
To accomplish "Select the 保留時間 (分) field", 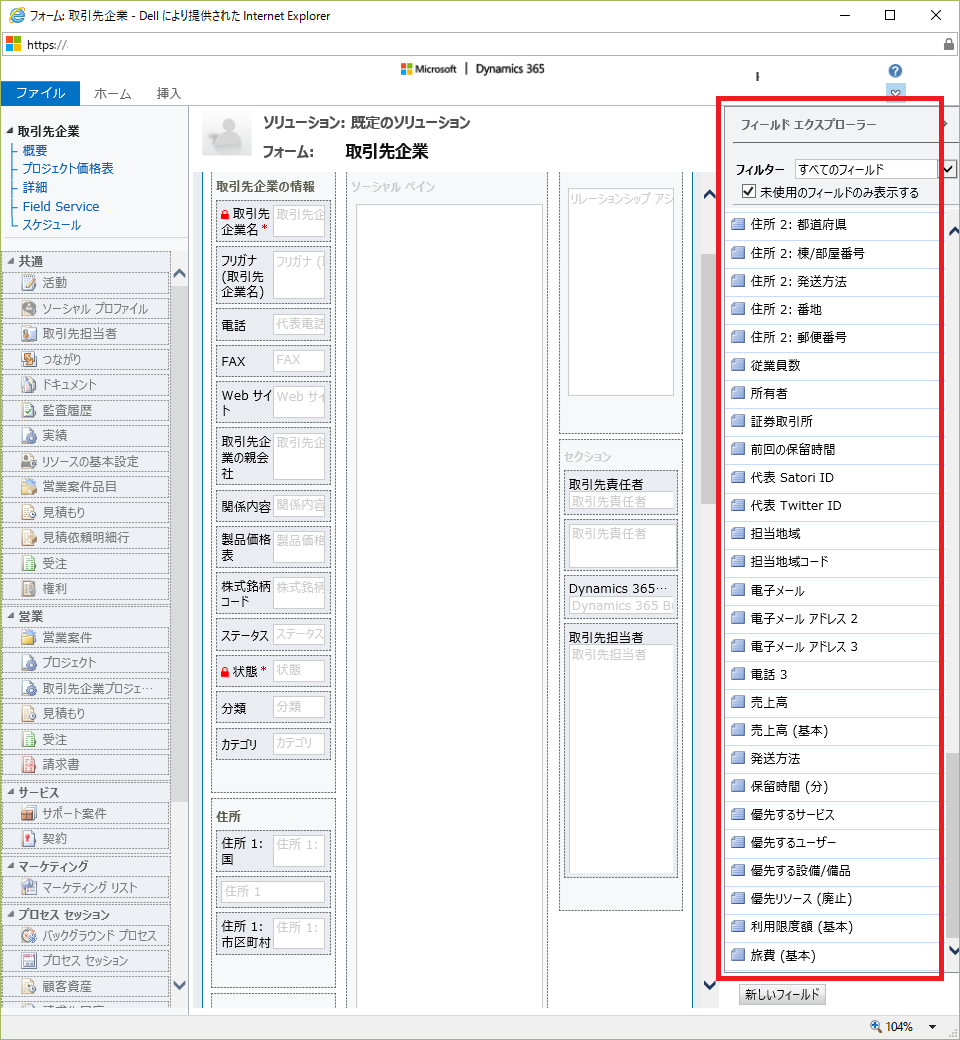I will coord(833,787).
